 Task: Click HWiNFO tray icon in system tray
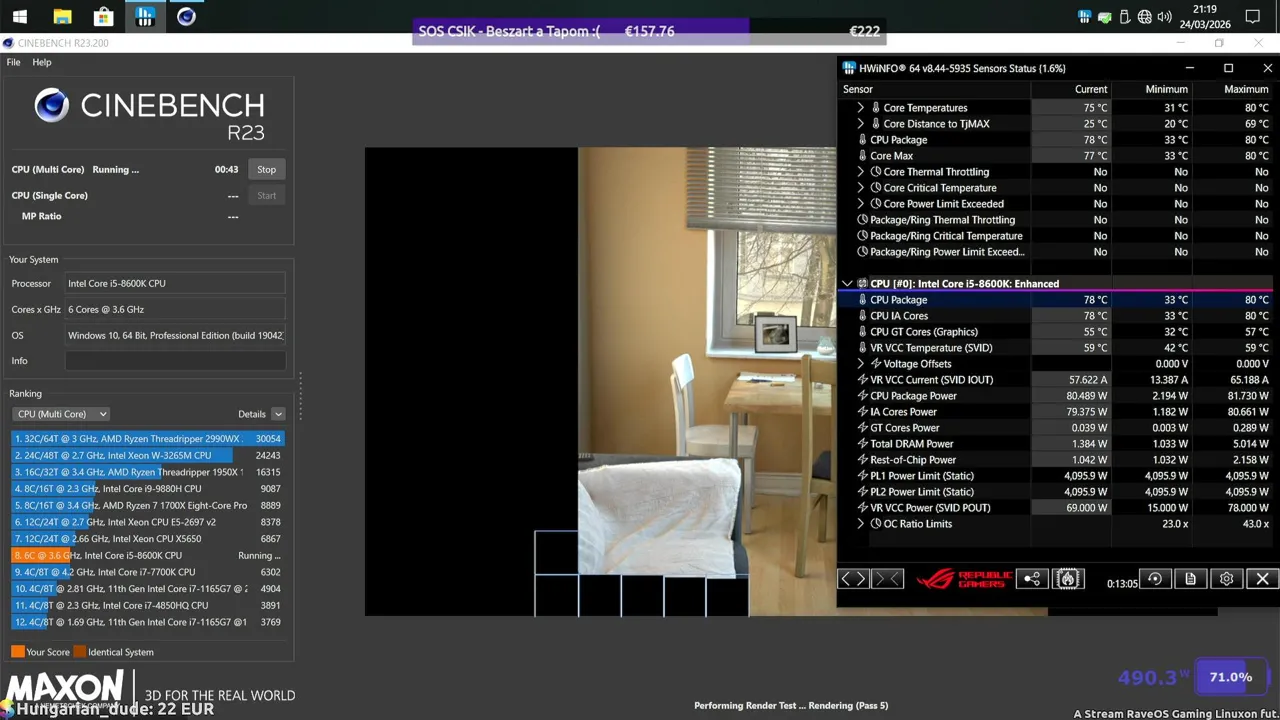pos(1085,17)
